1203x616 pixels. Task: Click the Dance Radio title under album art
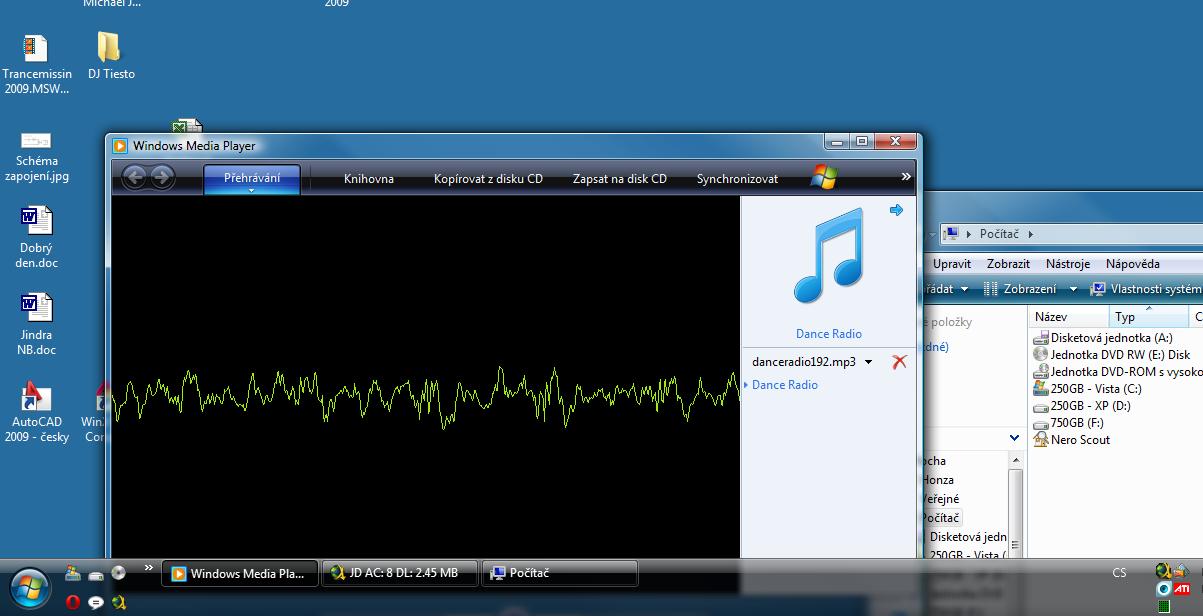(829, 334)
